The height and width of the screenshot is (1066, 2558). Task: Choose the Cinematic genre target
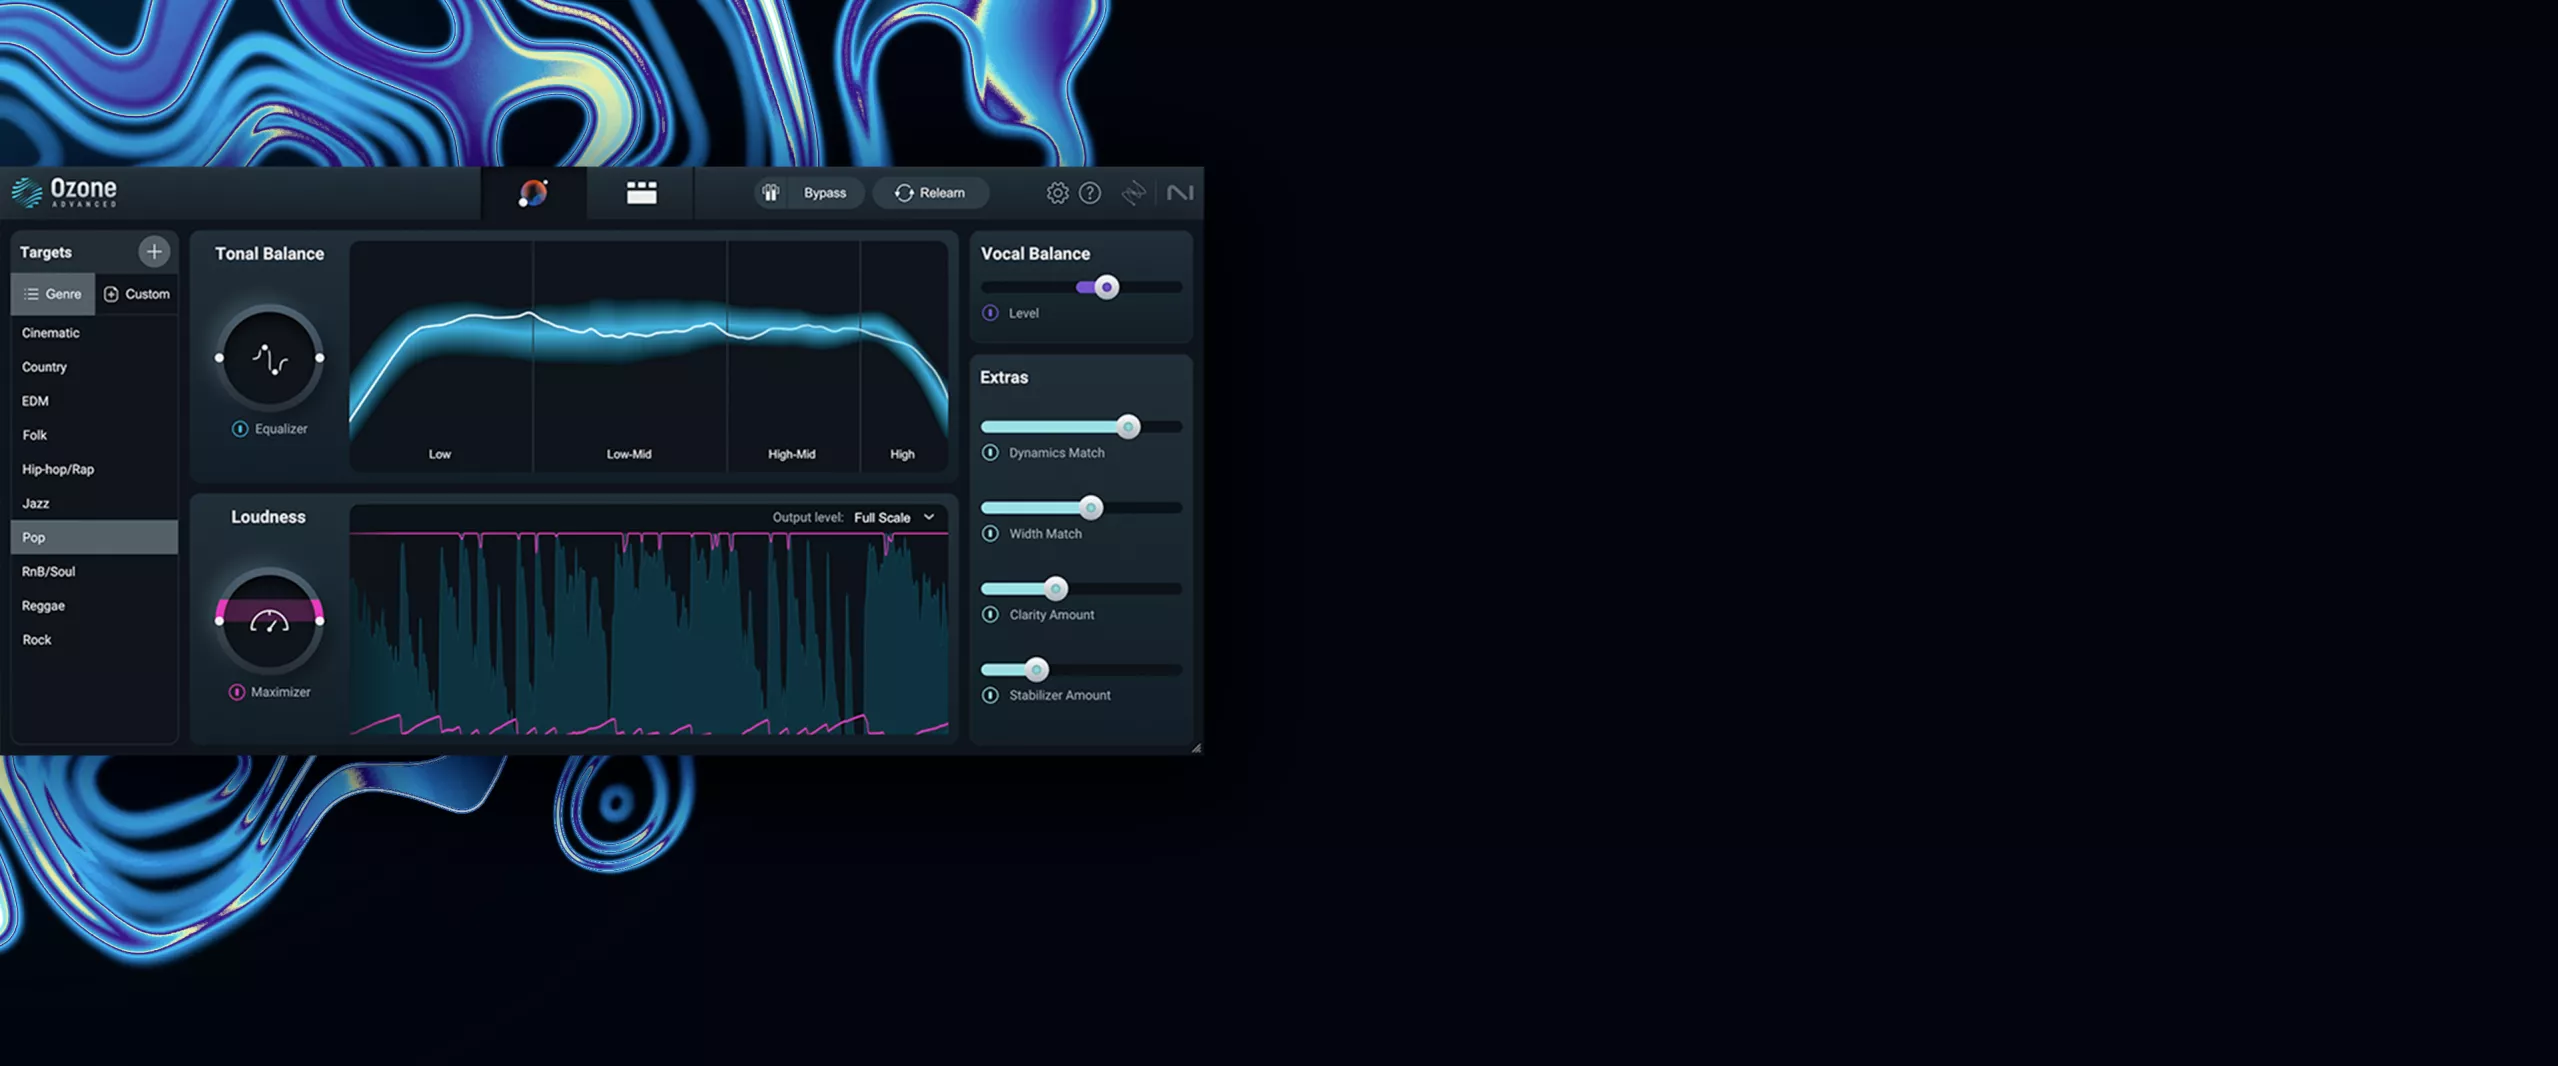tap(94, 333)
